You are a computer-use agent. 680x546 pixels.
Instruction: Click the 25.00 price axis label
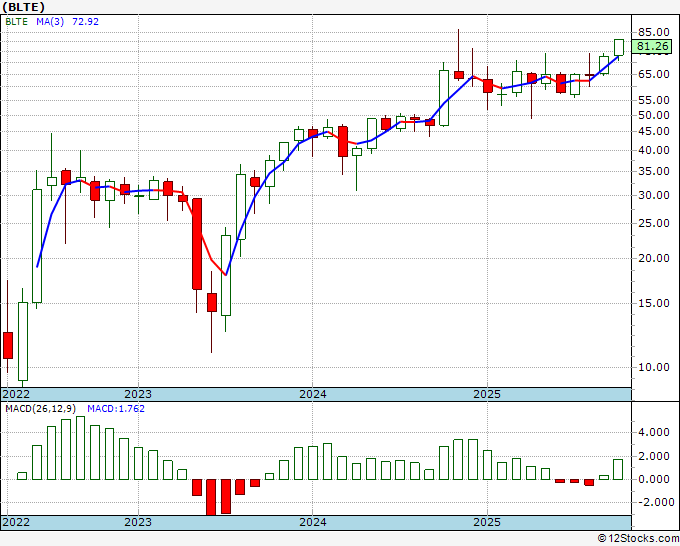[654, 223]
